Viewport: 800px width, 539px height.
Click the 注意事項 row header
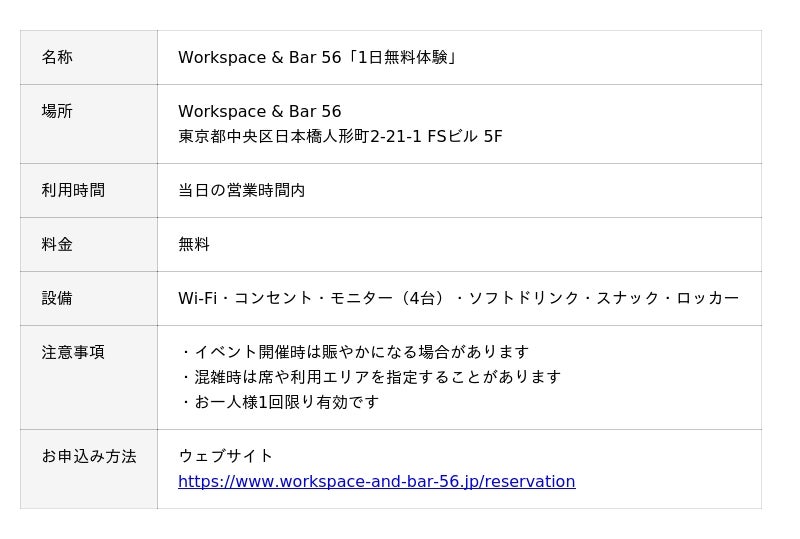pyautogui.click(x=73, y=353)
